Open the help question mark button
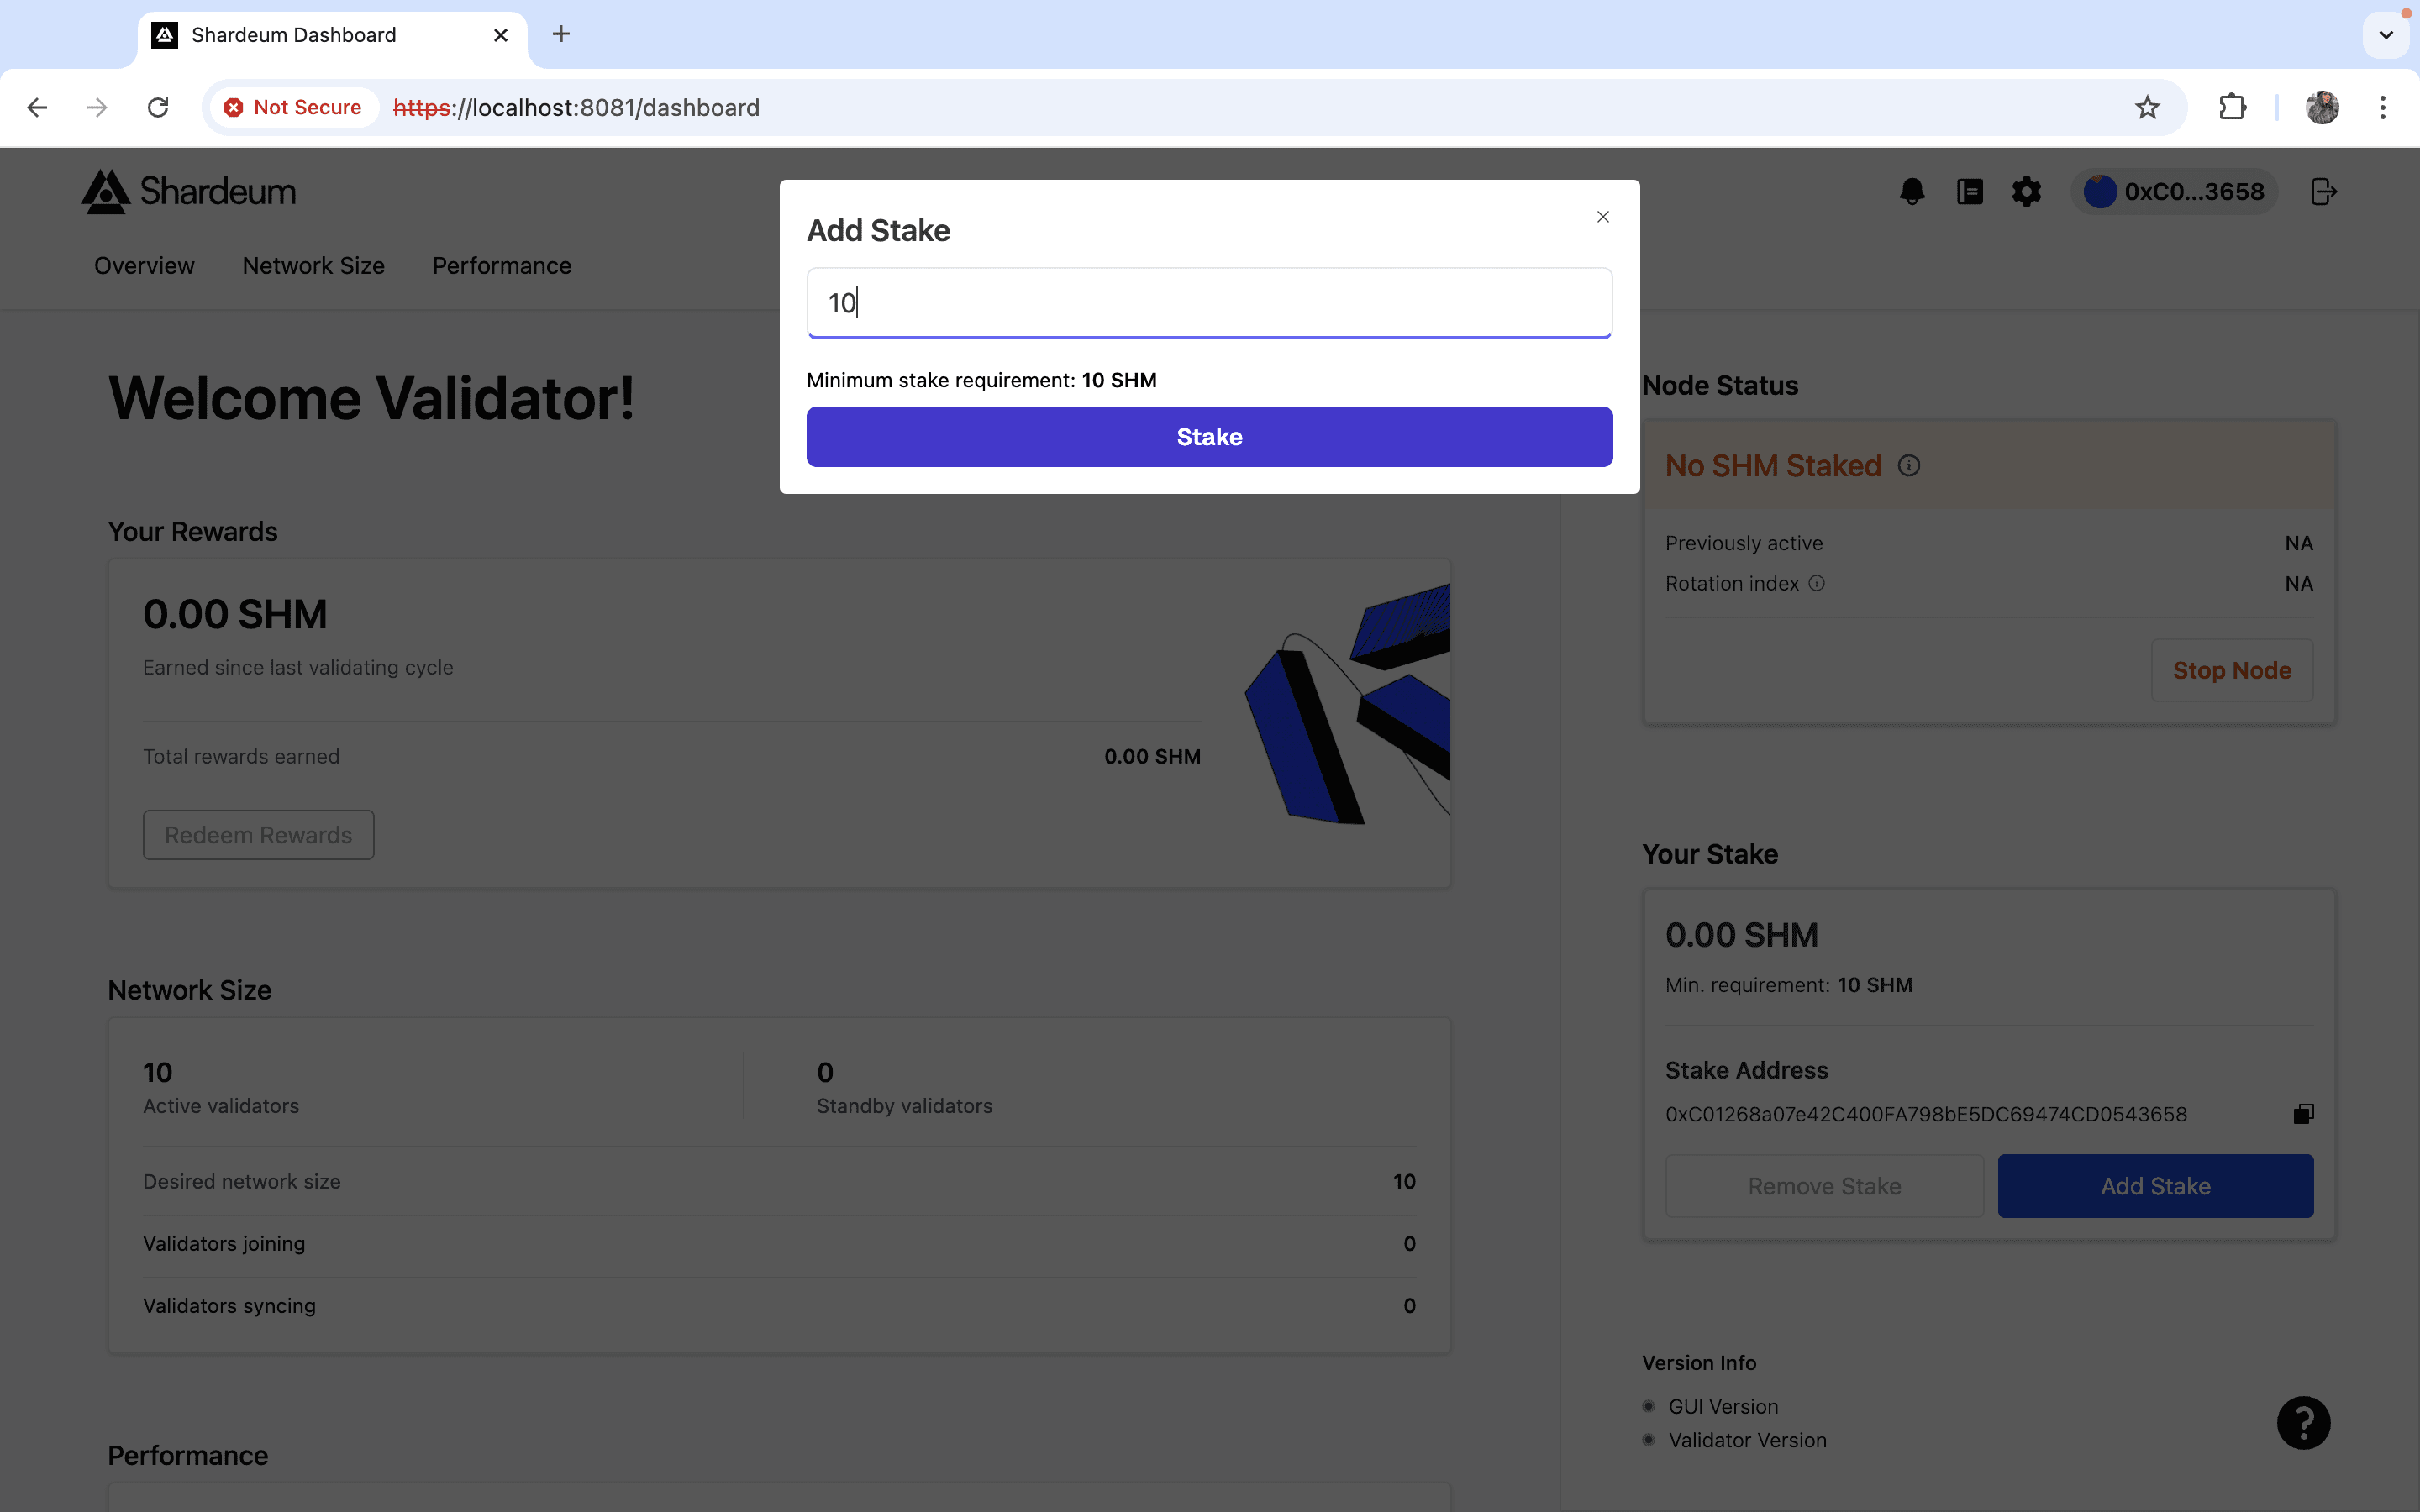This screenshot has width=2420, height=1512. tap(2304, 1423)
